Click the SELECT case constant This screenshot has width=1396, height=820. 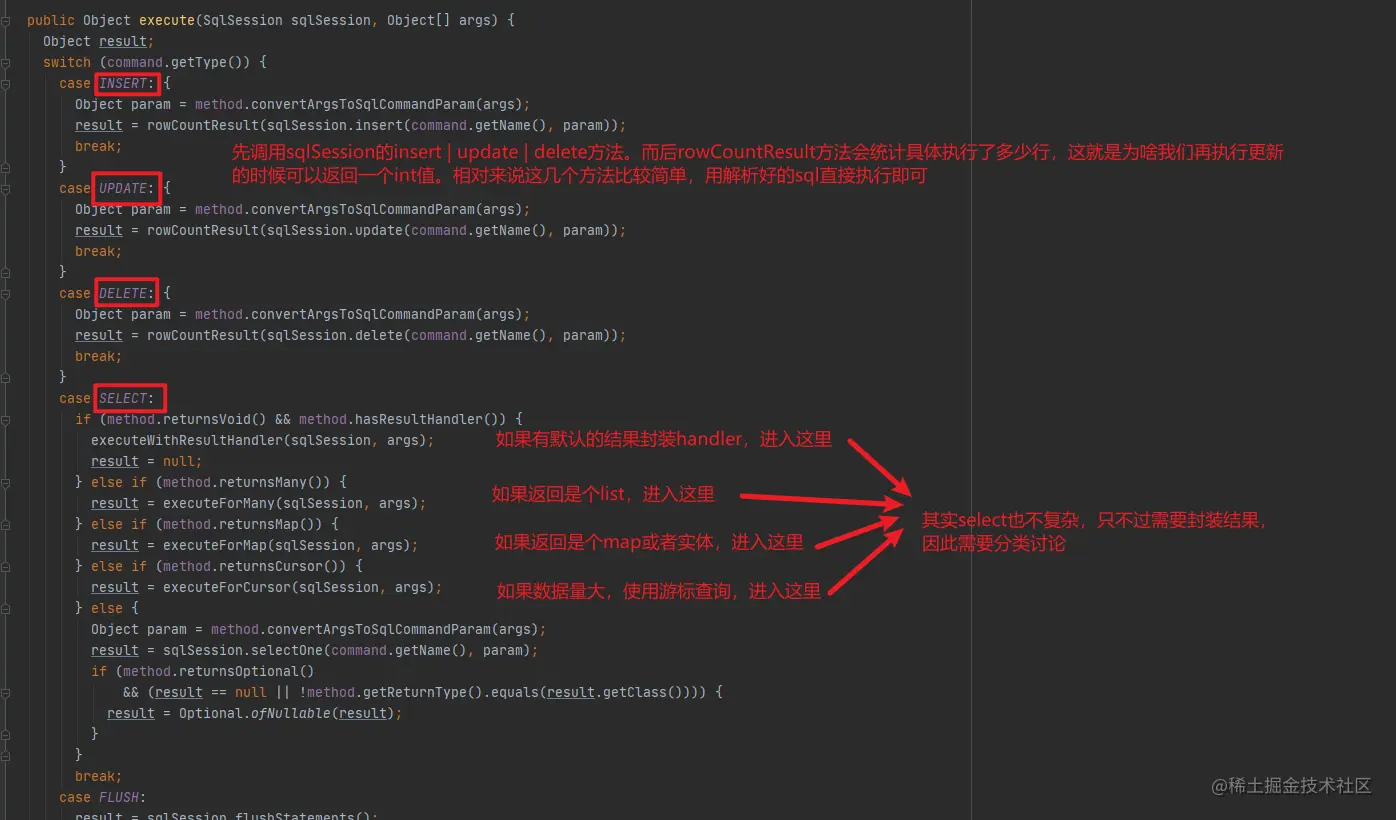[x=123, y=398]
